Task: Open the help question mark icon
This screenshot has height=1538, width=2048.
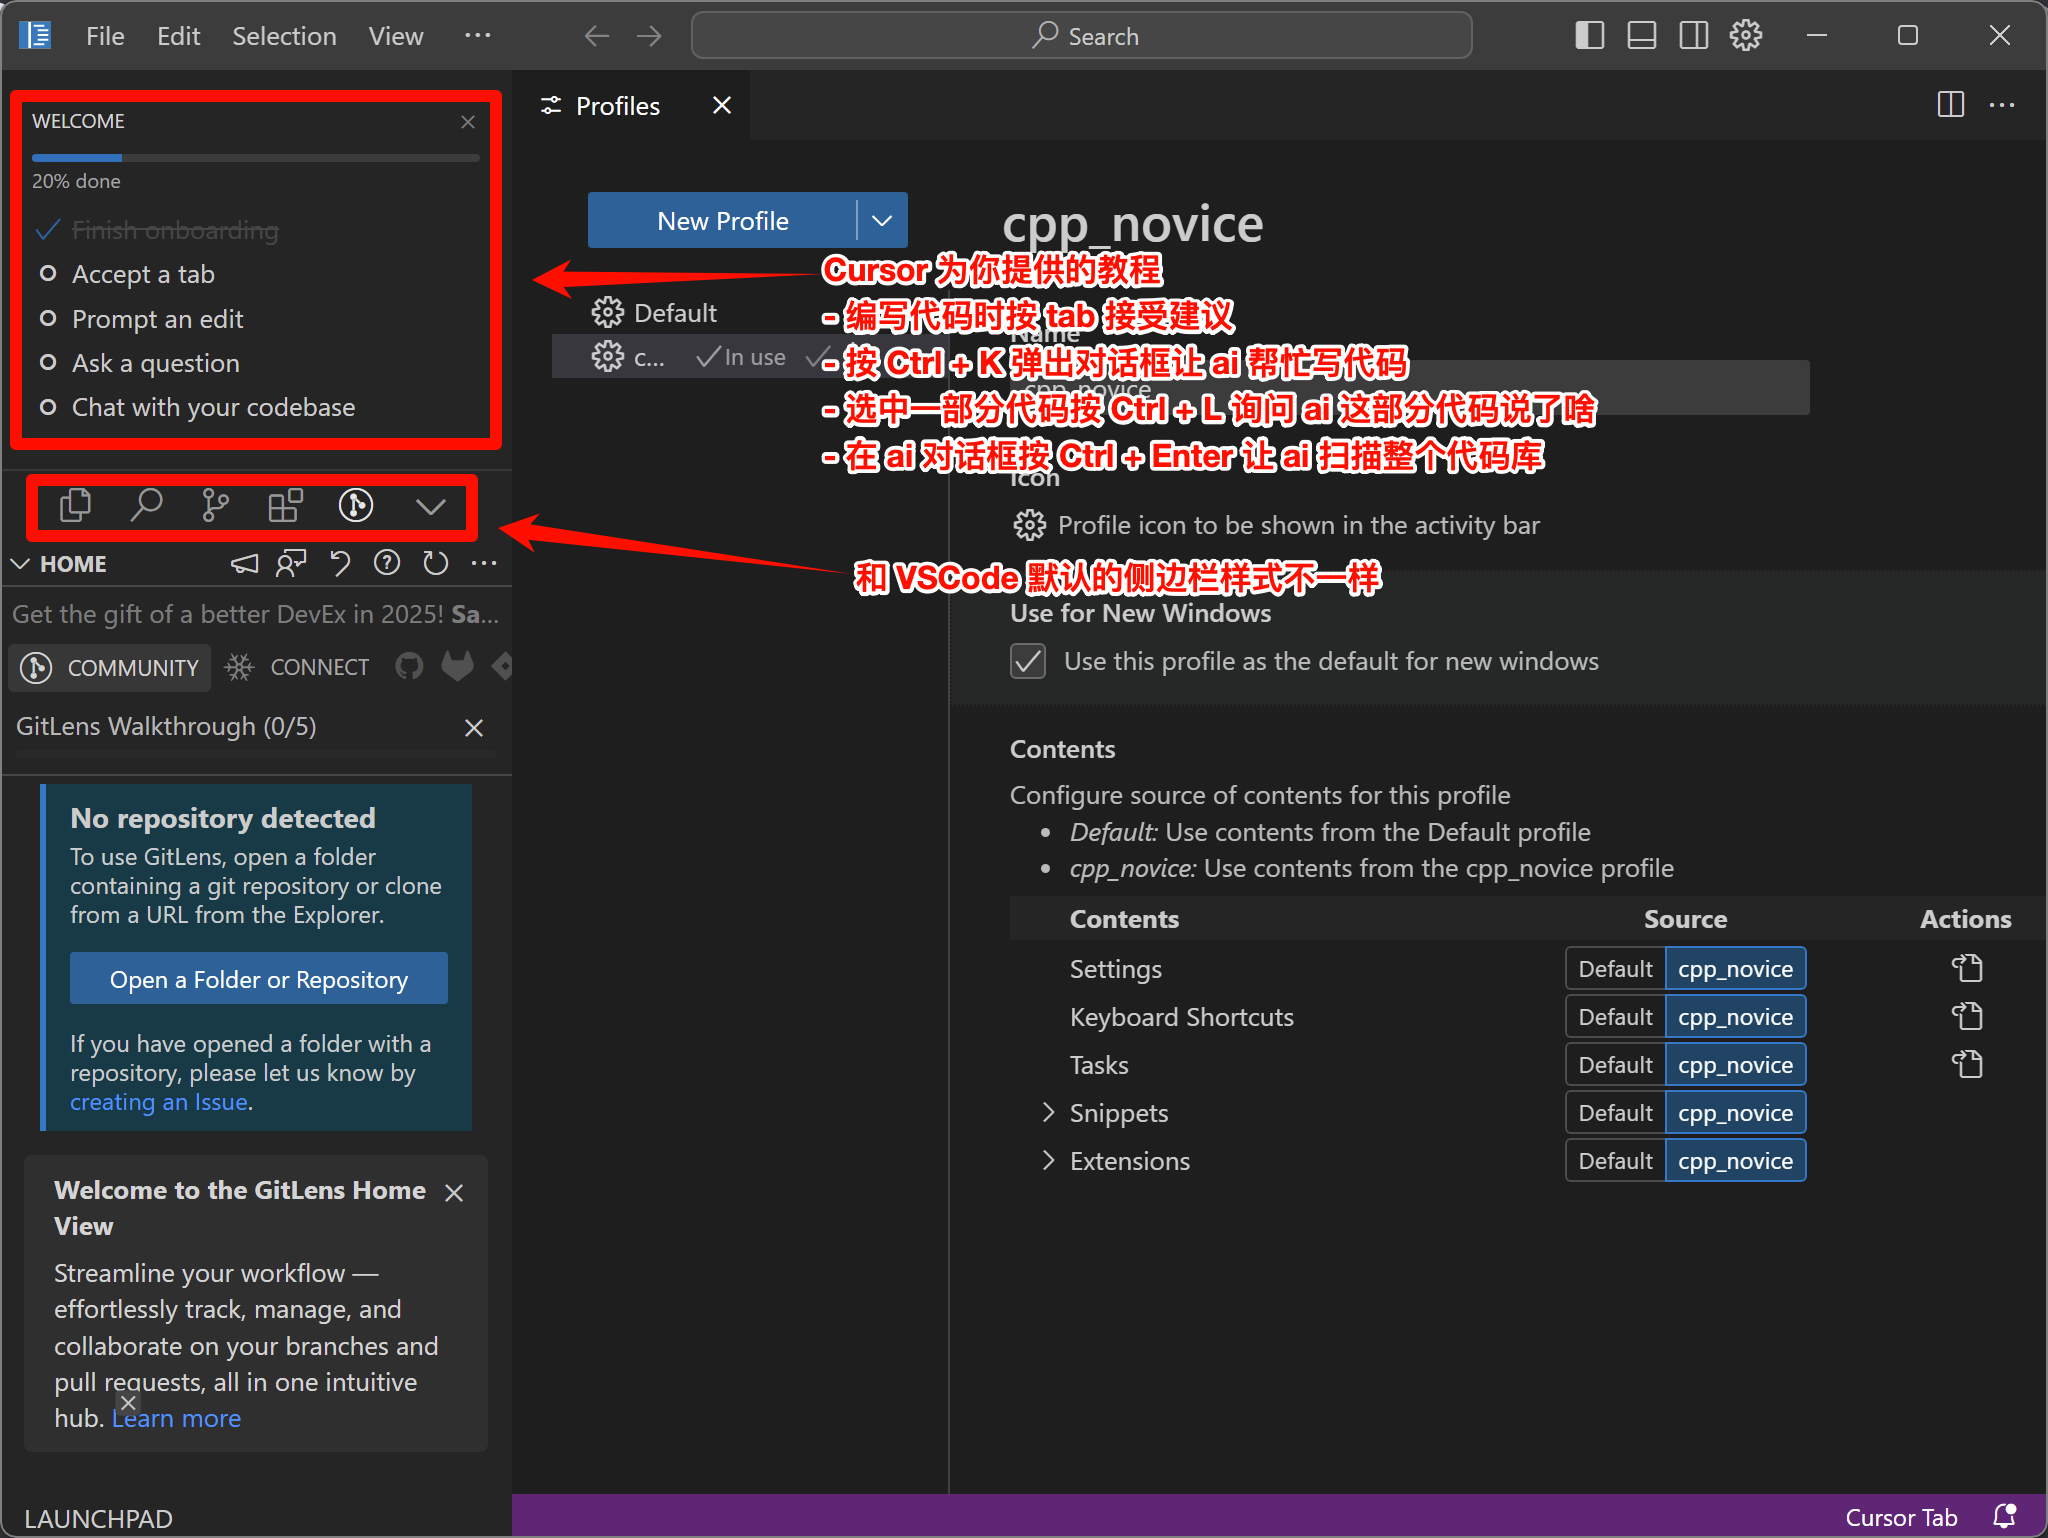Action: point(387,564)
